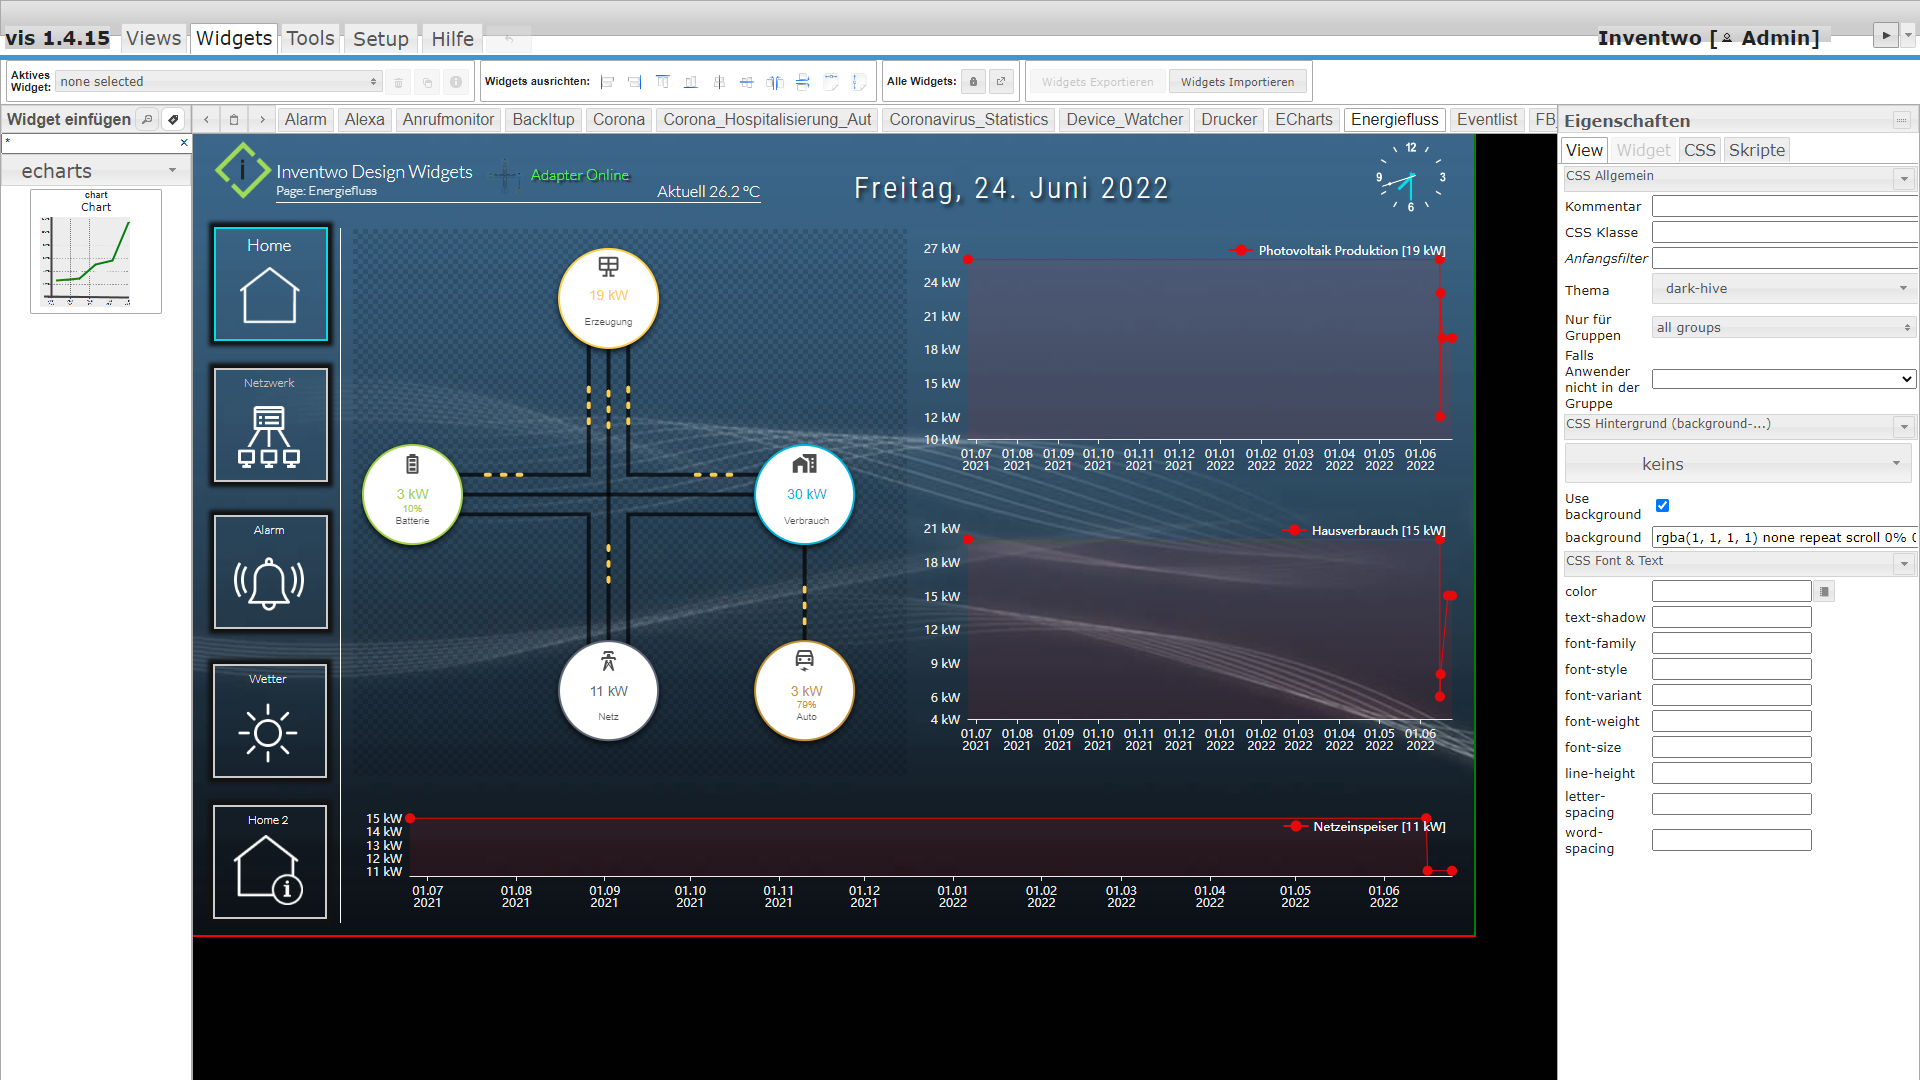
Task: Collapse the CSS Hintergrund section
Action: [1904, 427]
